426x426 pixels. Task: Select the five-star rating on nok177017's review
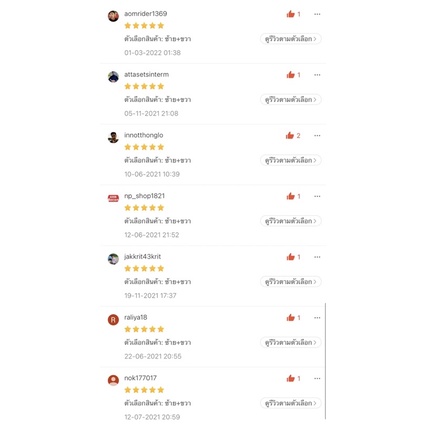tap(144, 390)
